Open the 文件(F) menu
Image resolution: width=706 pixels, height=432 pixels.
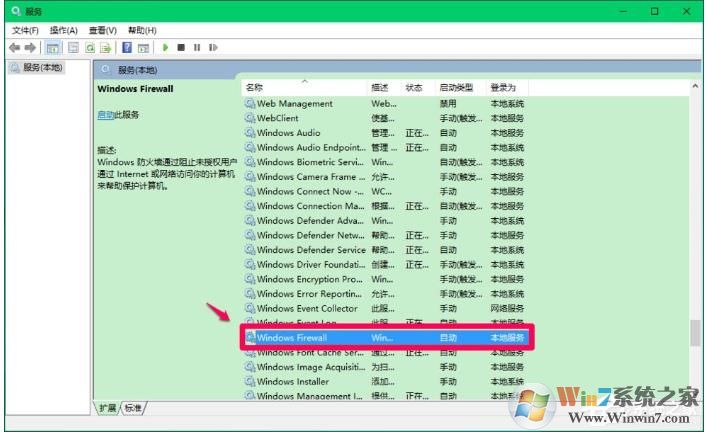pos(25,31)
